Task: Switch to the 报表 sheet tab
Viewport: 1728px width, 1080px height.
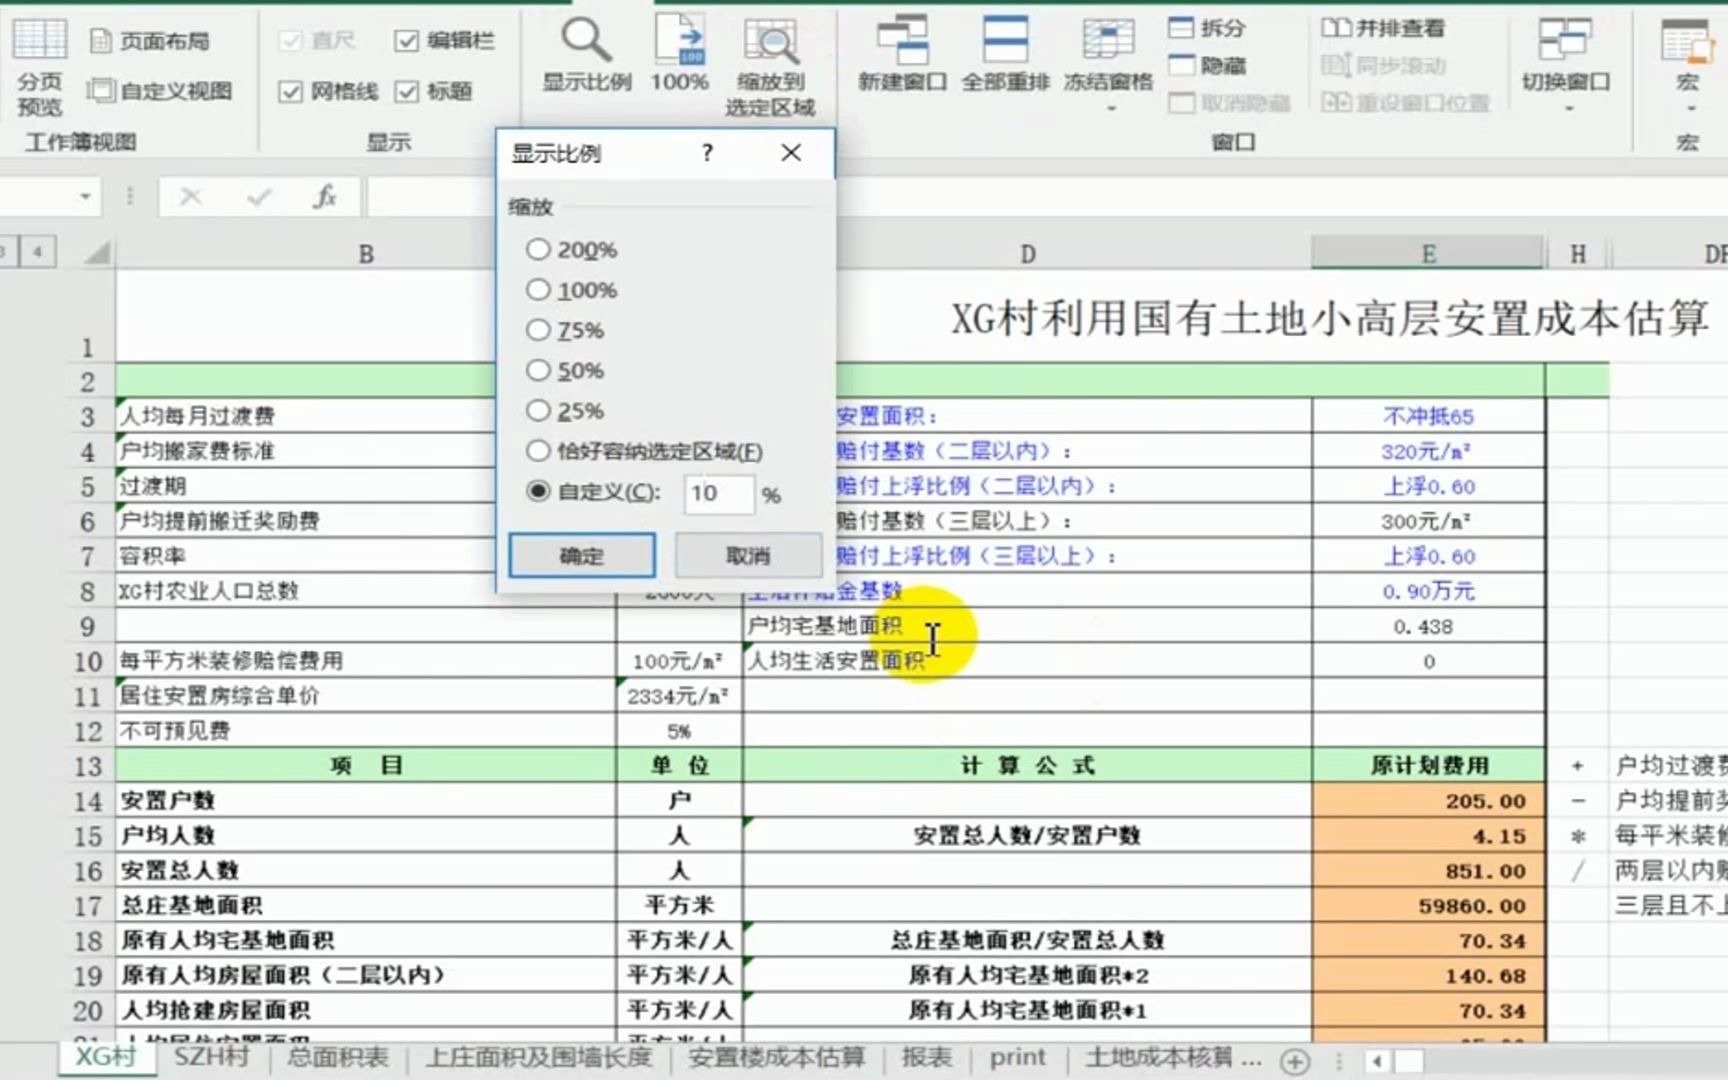Action: 927,1058
